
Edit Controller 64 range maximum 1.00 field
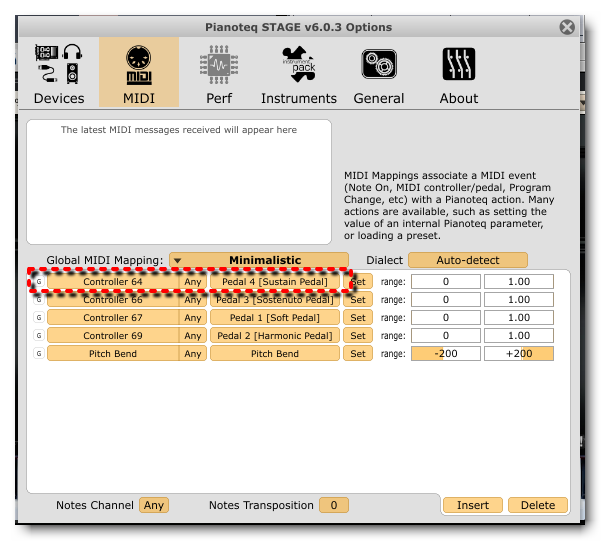519,281
